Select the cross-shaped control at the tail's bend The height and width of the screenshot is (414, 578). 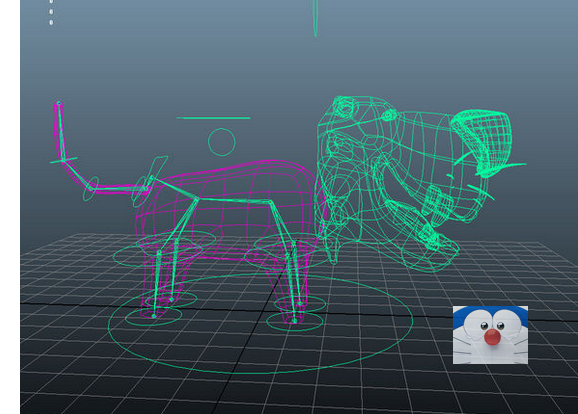tap(63, 160)
